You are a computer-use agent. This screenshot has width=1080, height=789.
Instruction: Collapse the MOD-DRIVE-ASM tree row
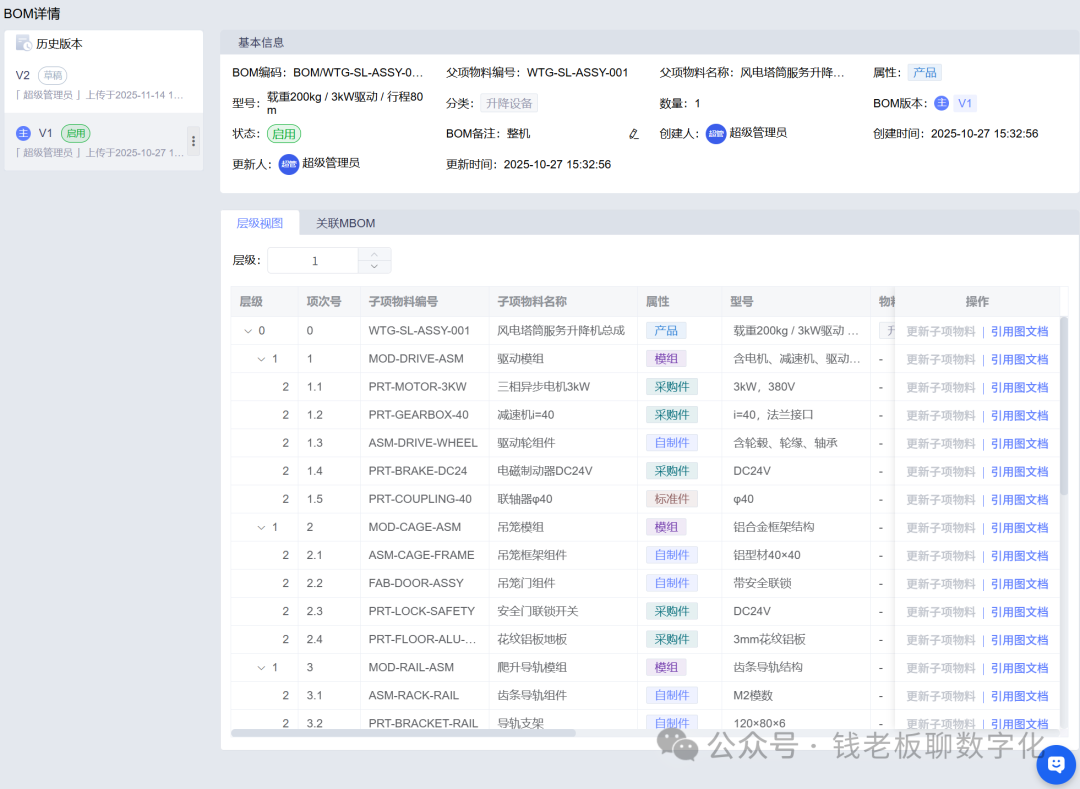261,359
